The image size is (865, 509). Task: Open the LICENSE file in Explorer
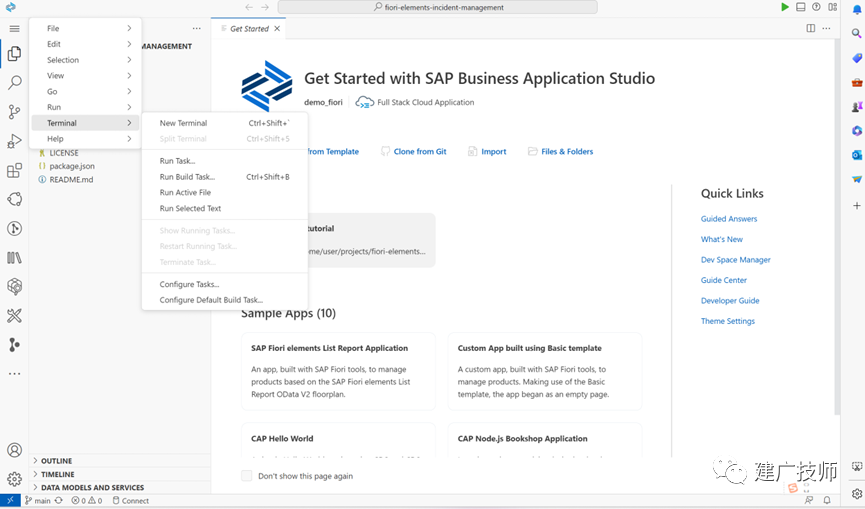tap(64, 153)
